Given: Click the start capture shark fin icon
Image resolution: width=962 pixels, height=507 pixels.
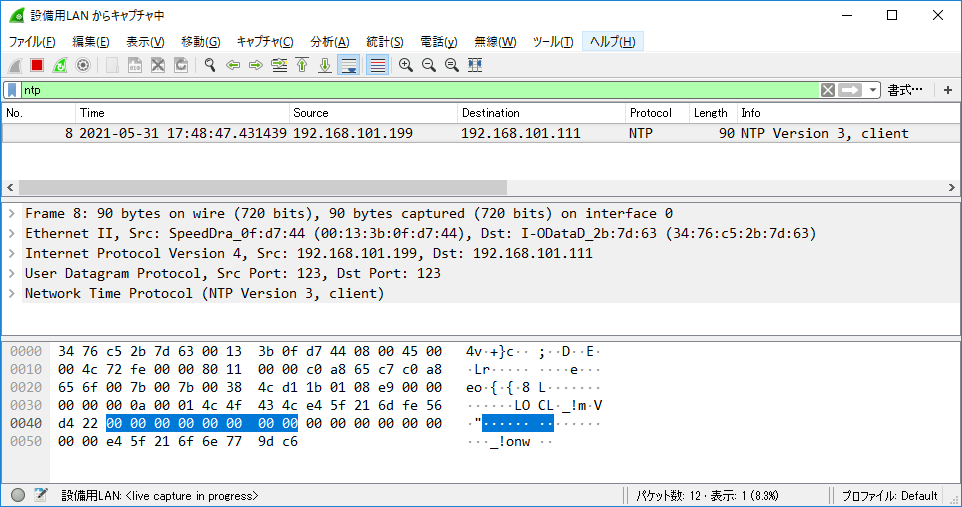Looking at the screenshot, I should pyautogui.click(x=15, y=65).
